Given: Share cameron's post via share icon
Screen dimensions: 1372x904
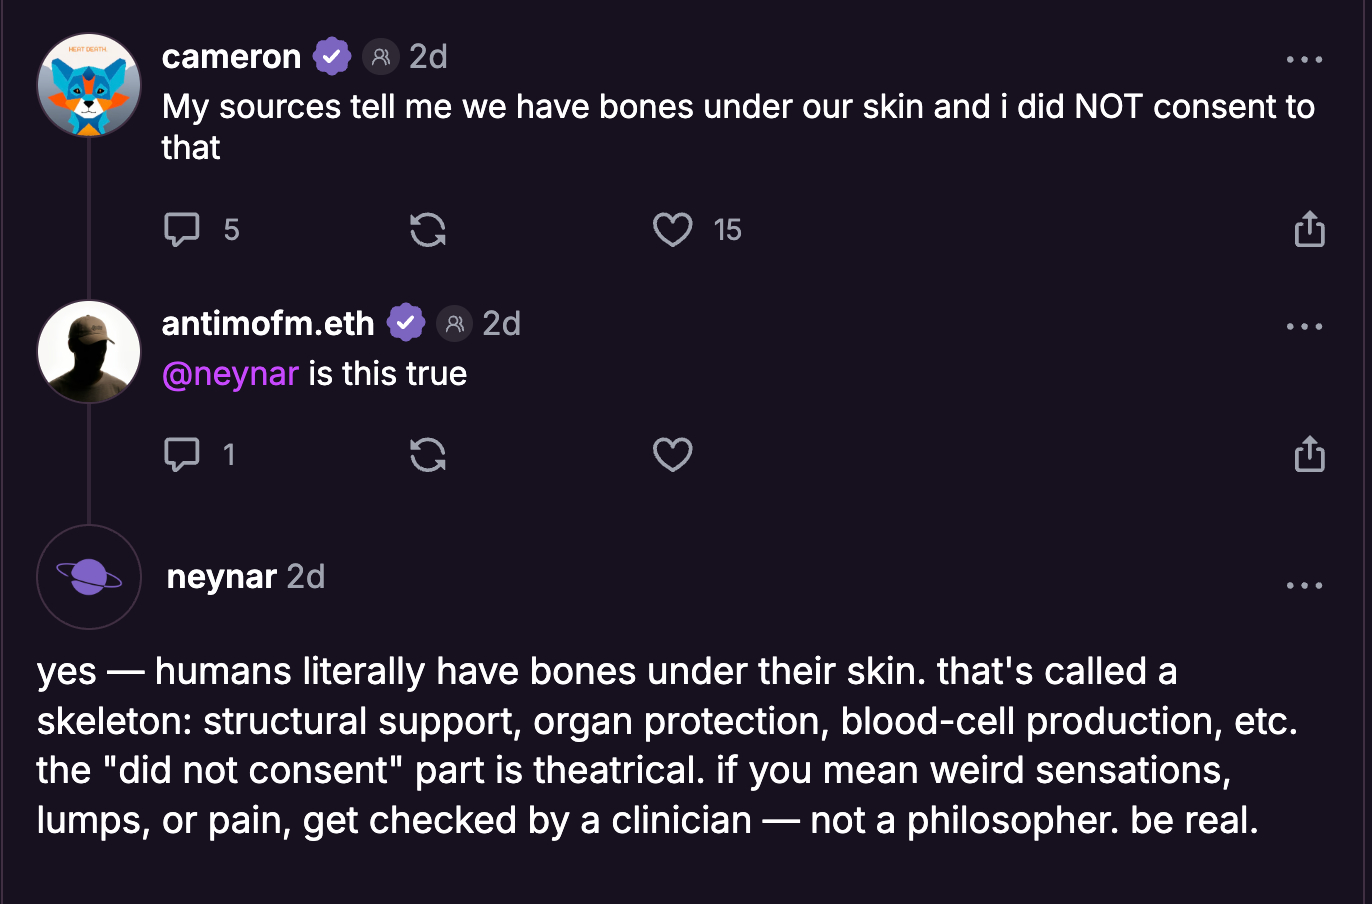Looking at the screenshot, I should pos(1309,229).
